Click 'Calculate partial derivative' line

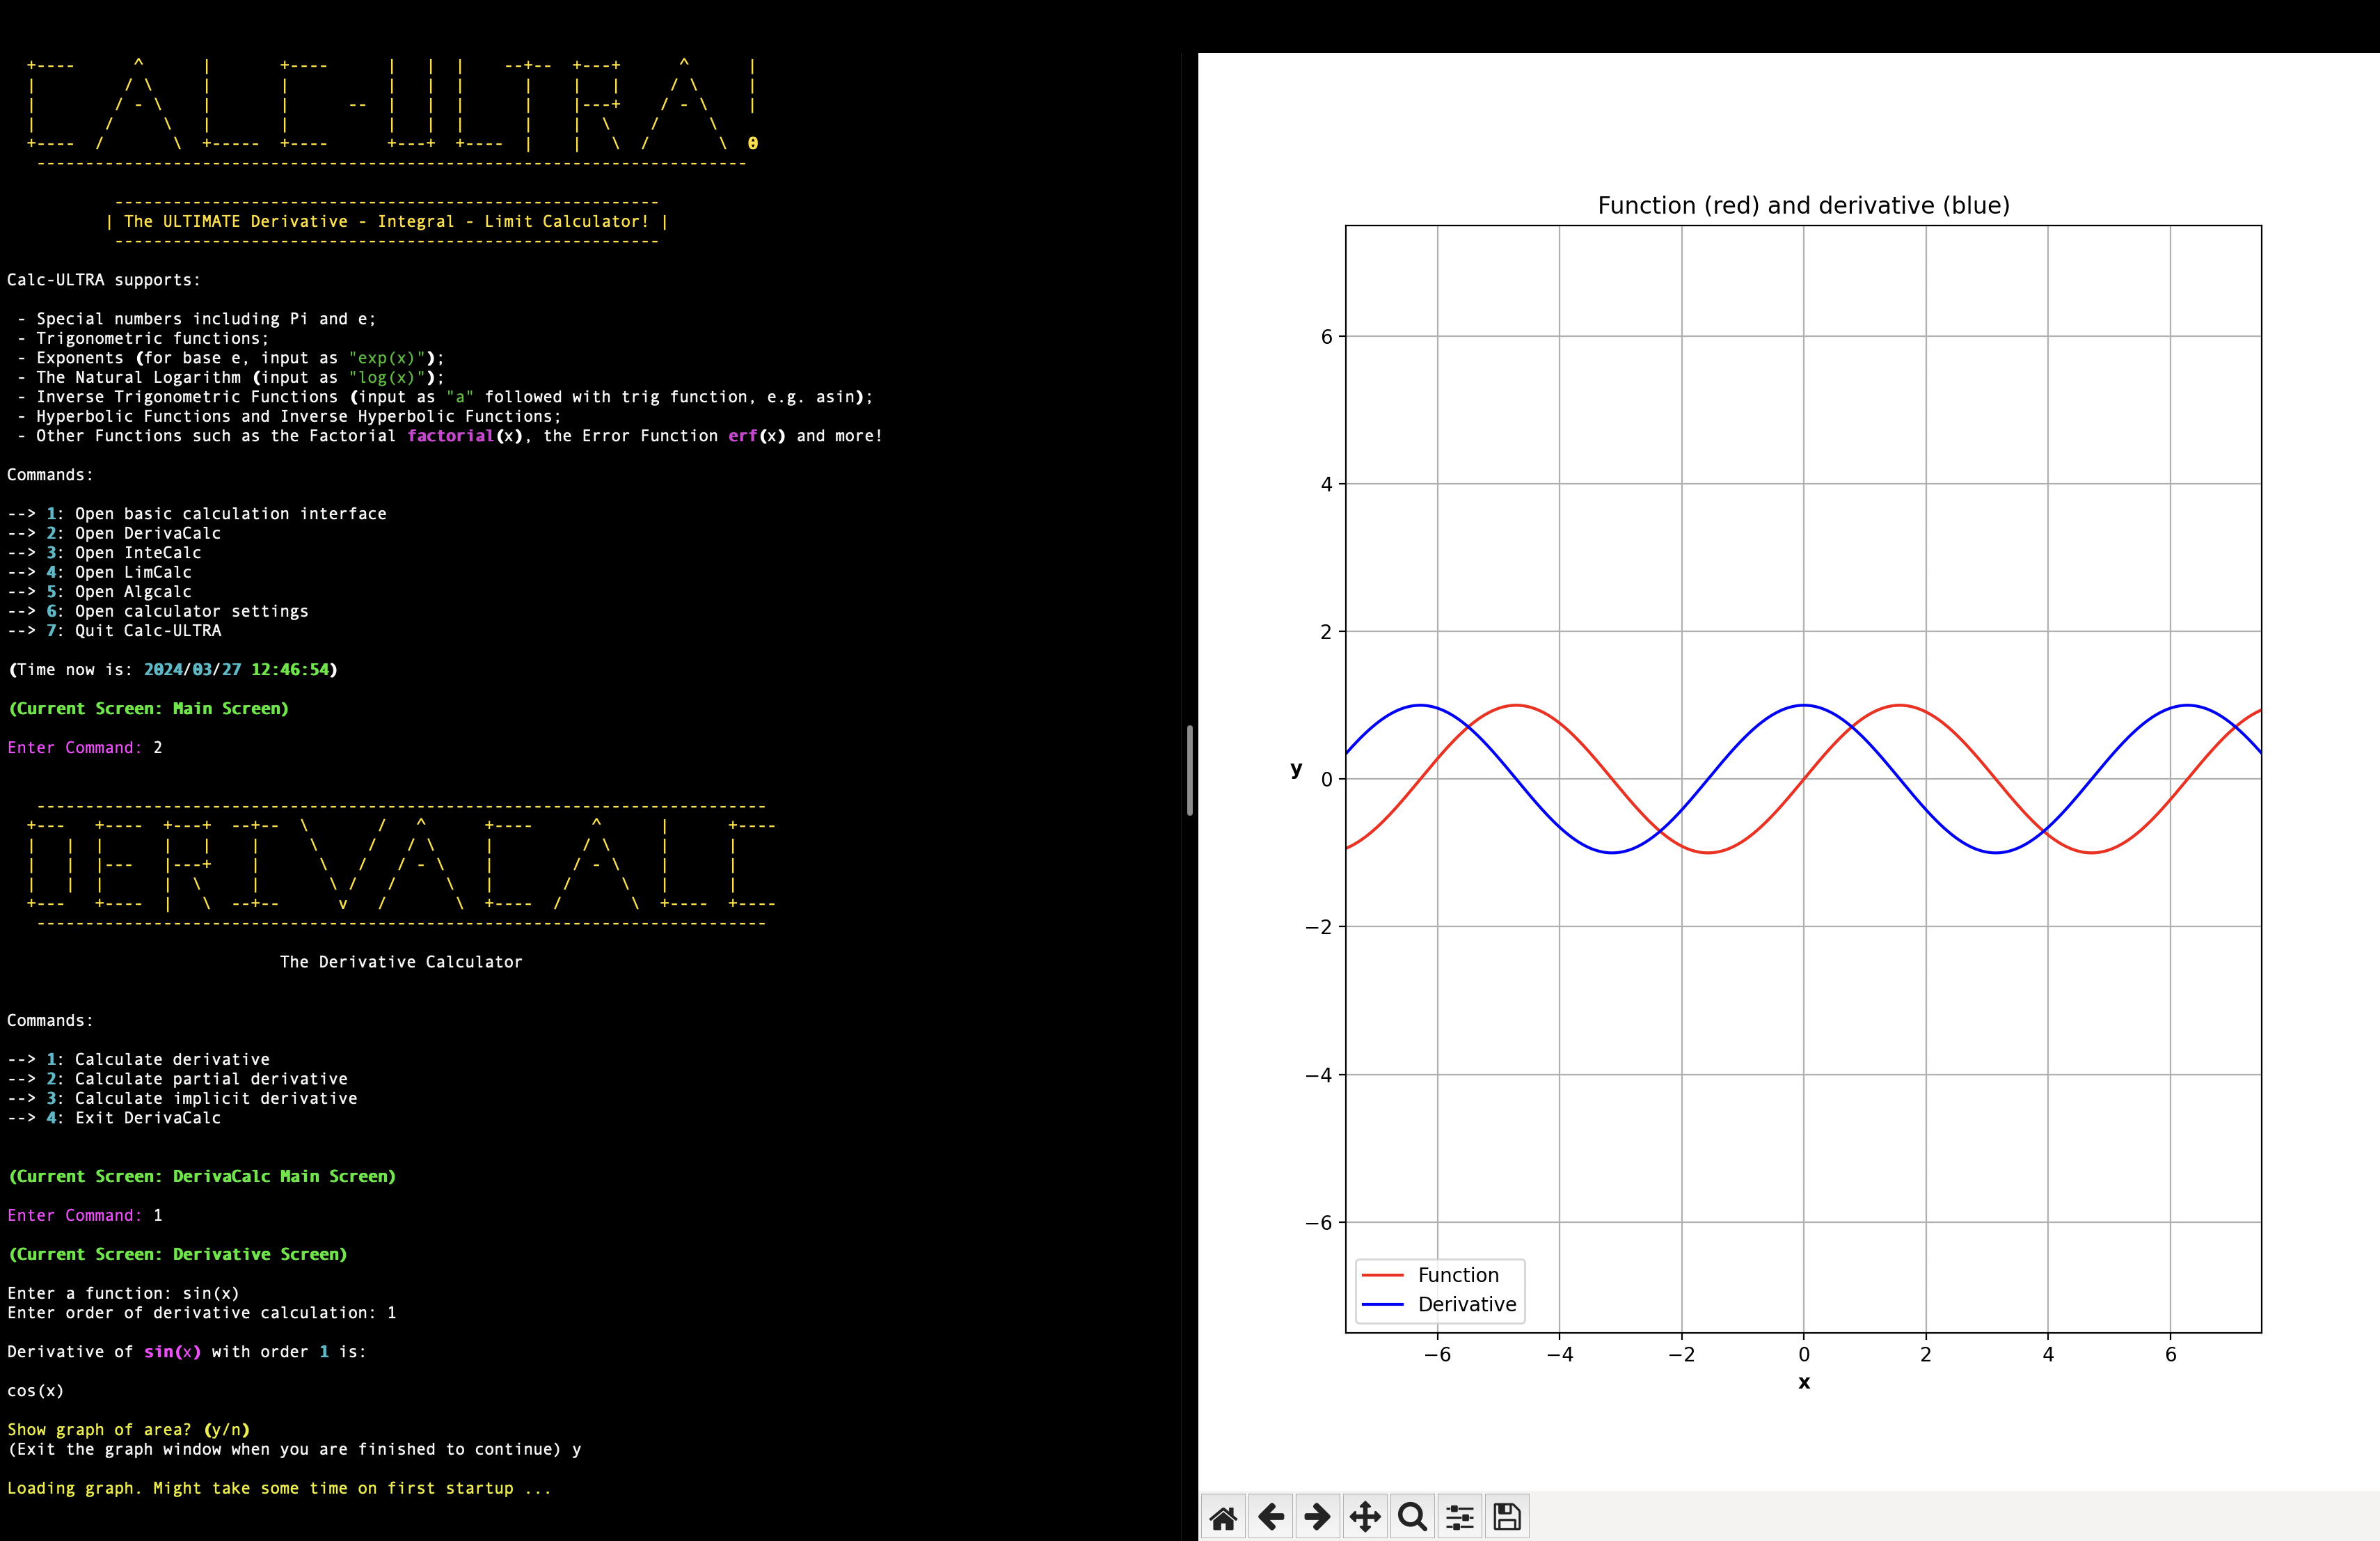click(x=177, y=1079)
